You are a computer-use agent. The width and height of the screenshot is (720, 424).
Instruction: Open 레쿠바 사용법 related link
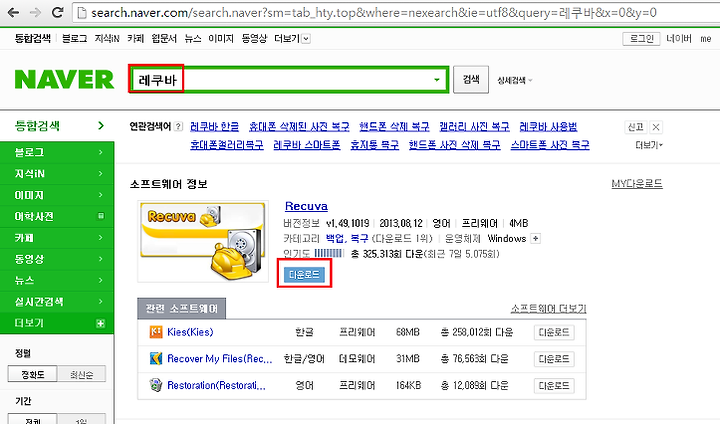pyautogui.click(x=548, y=126)
